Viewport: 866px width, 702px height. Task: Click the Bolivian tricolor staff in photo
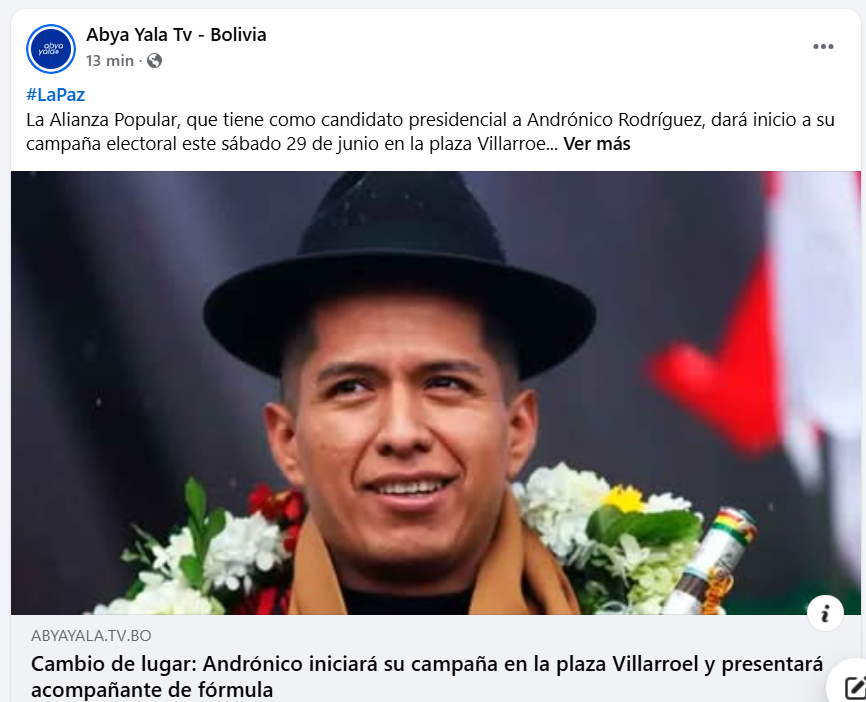(712, 563)
